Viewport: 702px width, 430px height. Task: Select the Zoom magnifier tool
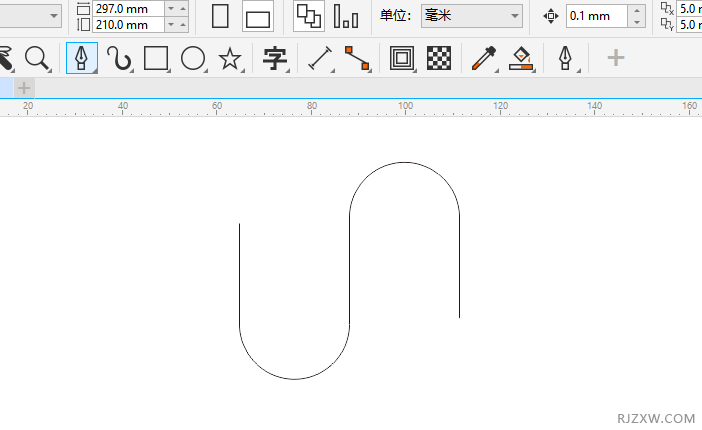pos(37,59)
